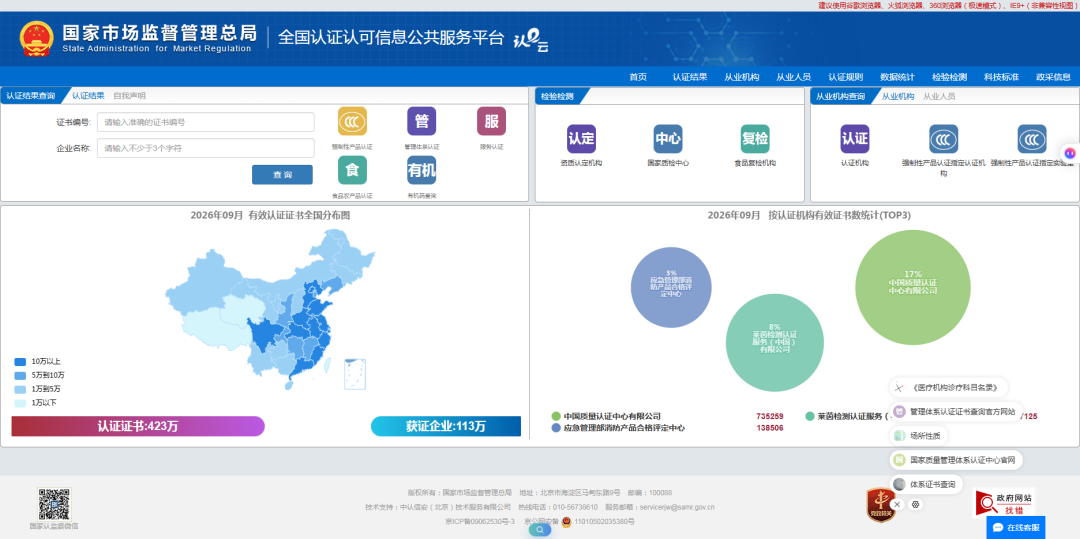Select the 管理体系认证 purple icon
1080x539 pixels.
click(422, 121)
